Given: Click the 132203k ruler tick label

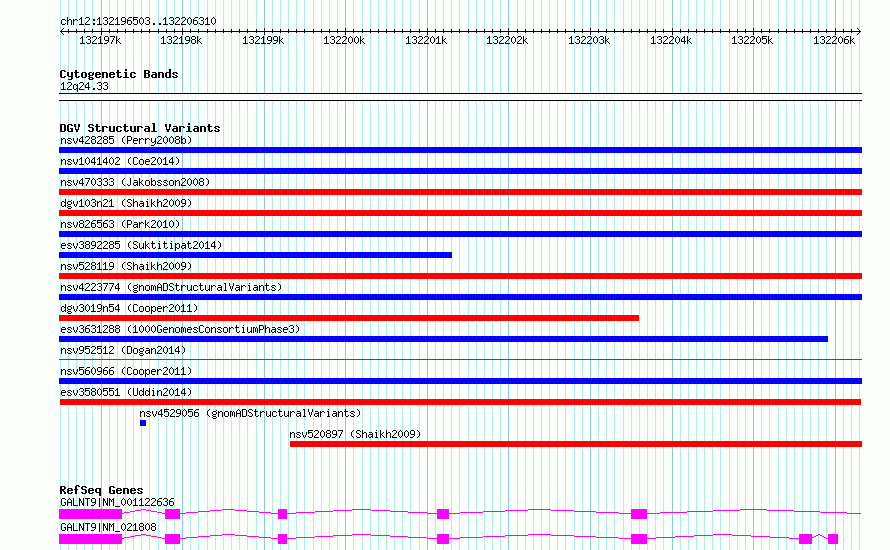Looking at the screenshot, I should point(589,40).
